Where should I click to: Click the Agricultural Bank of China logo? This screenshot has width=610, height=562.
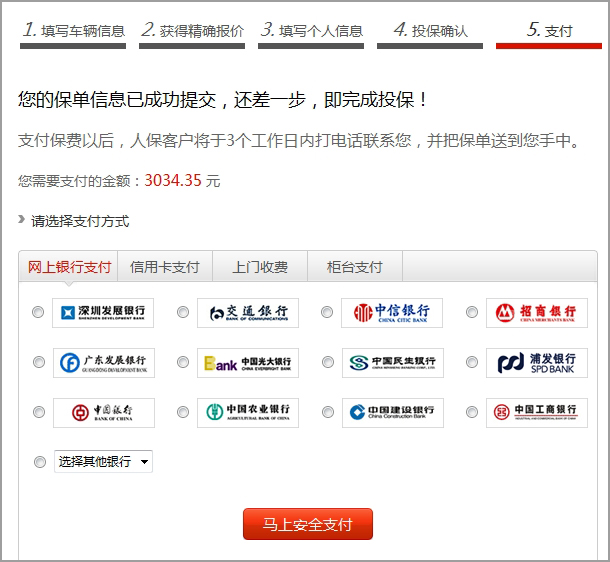tap(248, 412)
